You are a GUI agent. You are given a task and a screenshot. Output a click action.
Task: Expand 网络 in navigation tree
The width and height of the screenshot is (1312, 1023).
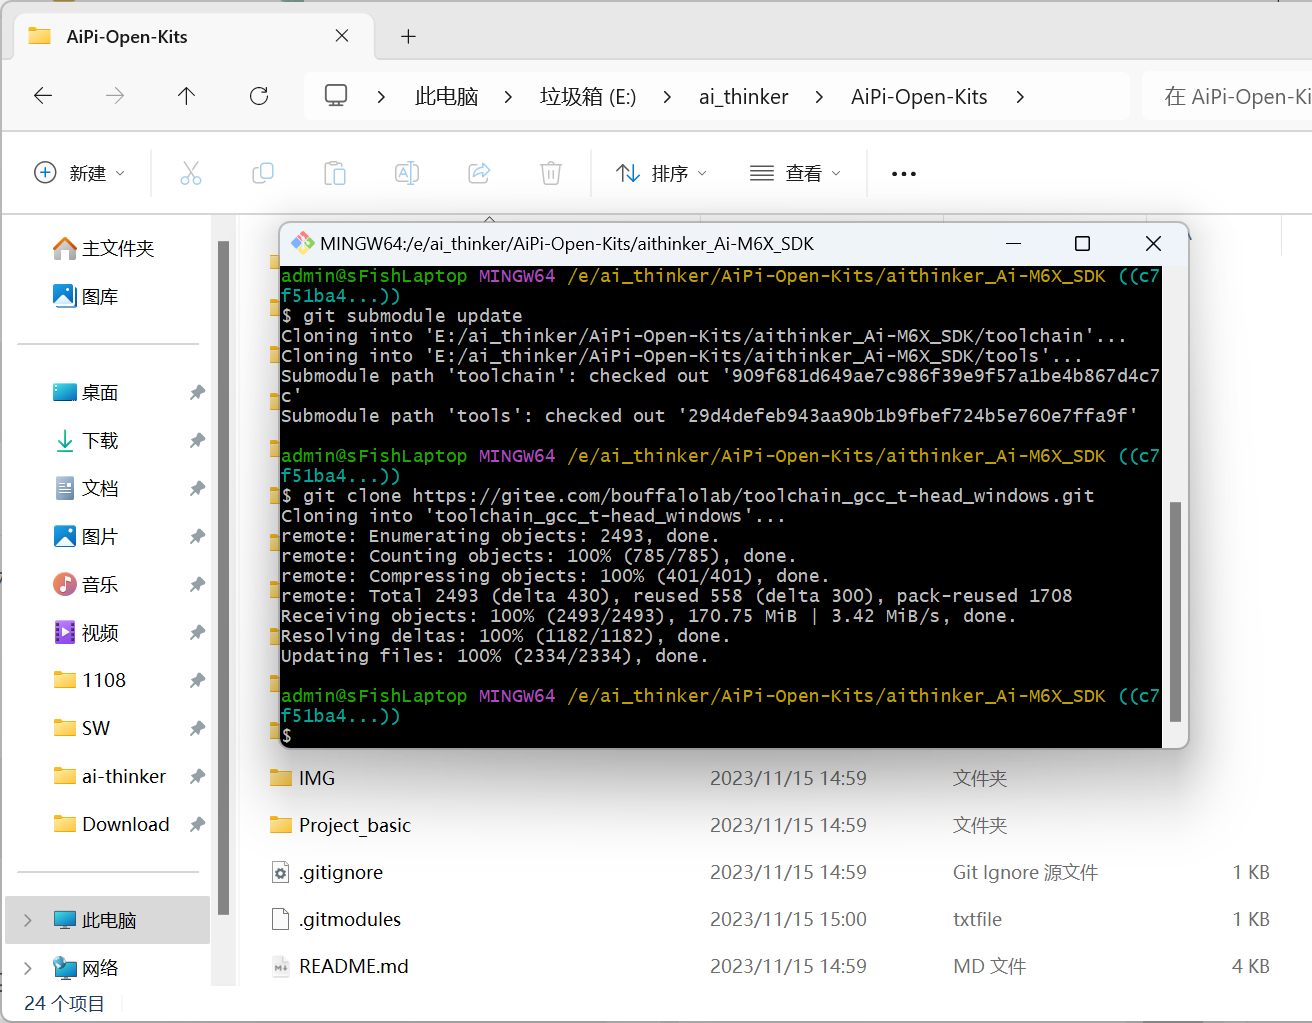coord(28,968)
